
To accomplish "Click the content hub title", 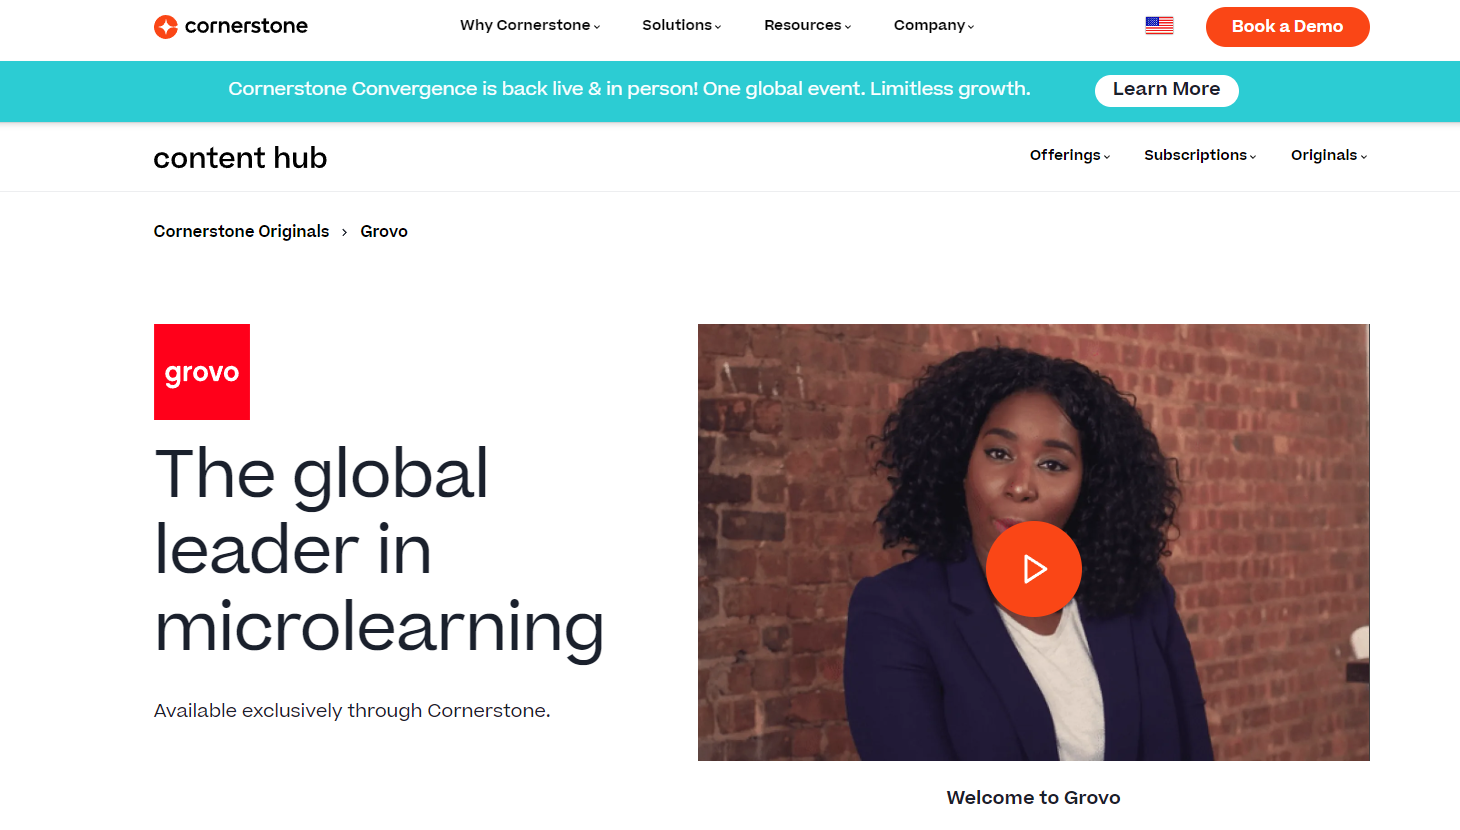I will point(240,158).
